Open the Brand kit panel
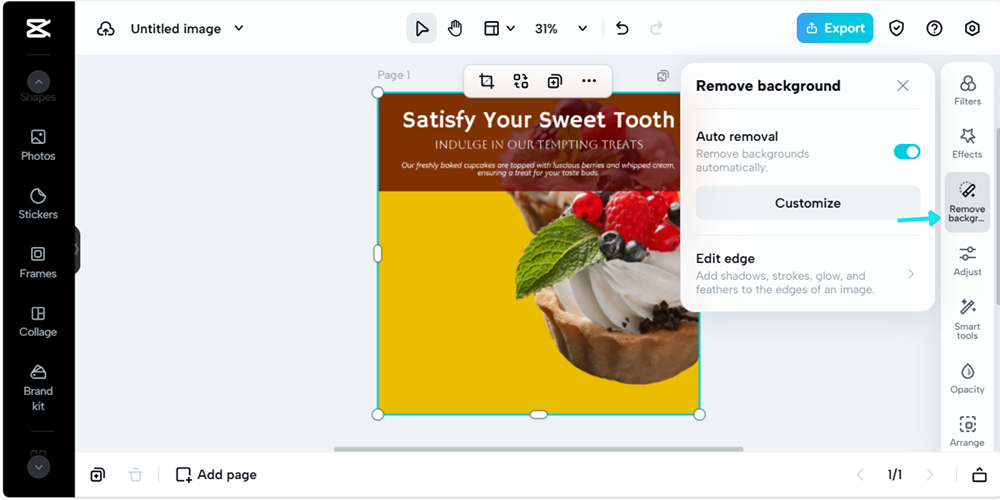Viewport: 1000px width, 500px height. pos(38,388)
